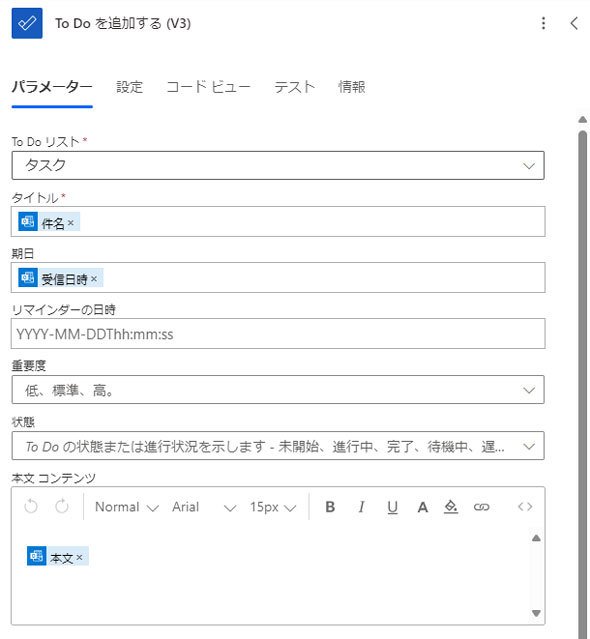Switch to the 情報 tab
This screenshot has height=639, width=590.
[352, 87]
